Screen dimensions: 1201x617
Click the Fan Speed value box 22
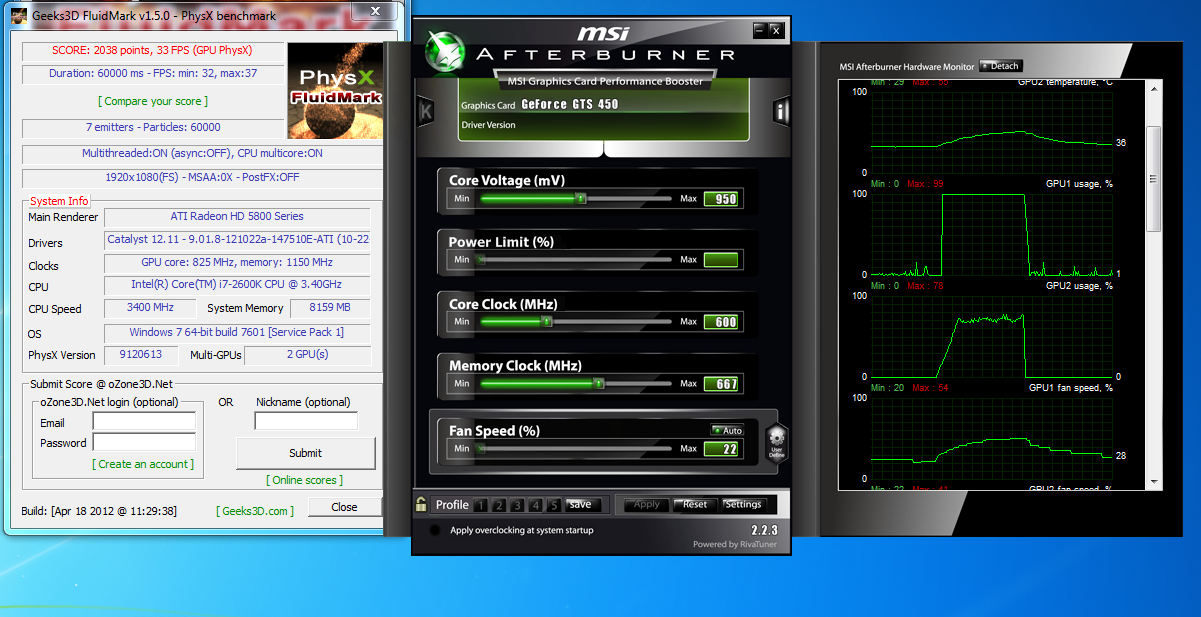click(721, 449)
